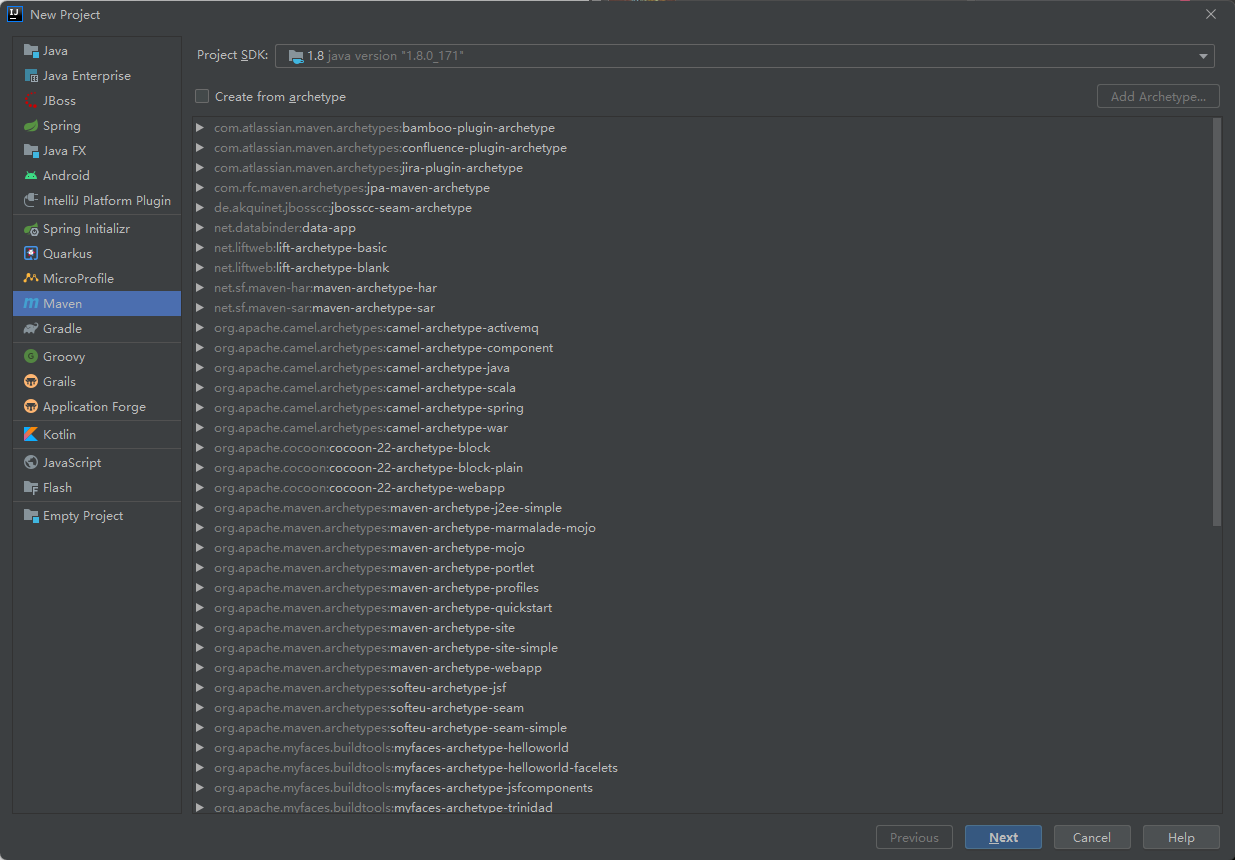Choose Kotlin project type
The height and width of the screenshot is (860, 1235).
[97, 435]
